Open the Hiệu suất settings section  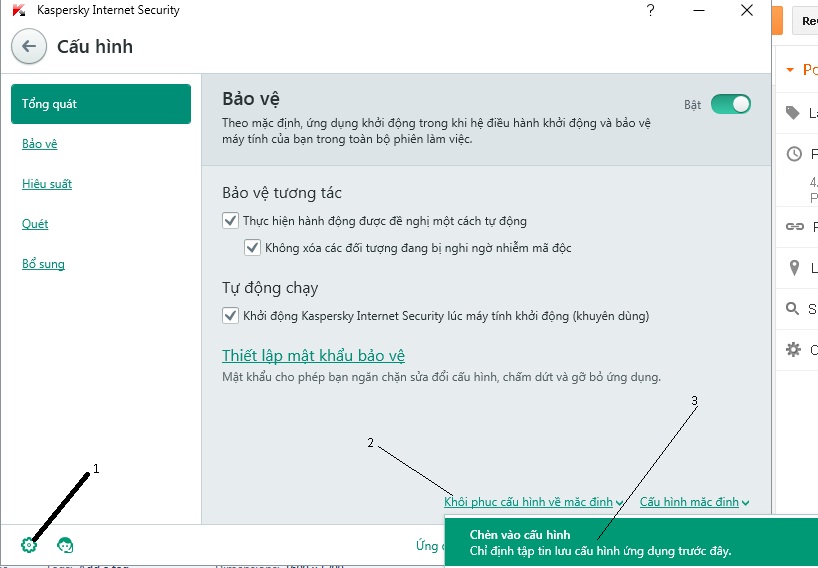click(x=47, y=184)
